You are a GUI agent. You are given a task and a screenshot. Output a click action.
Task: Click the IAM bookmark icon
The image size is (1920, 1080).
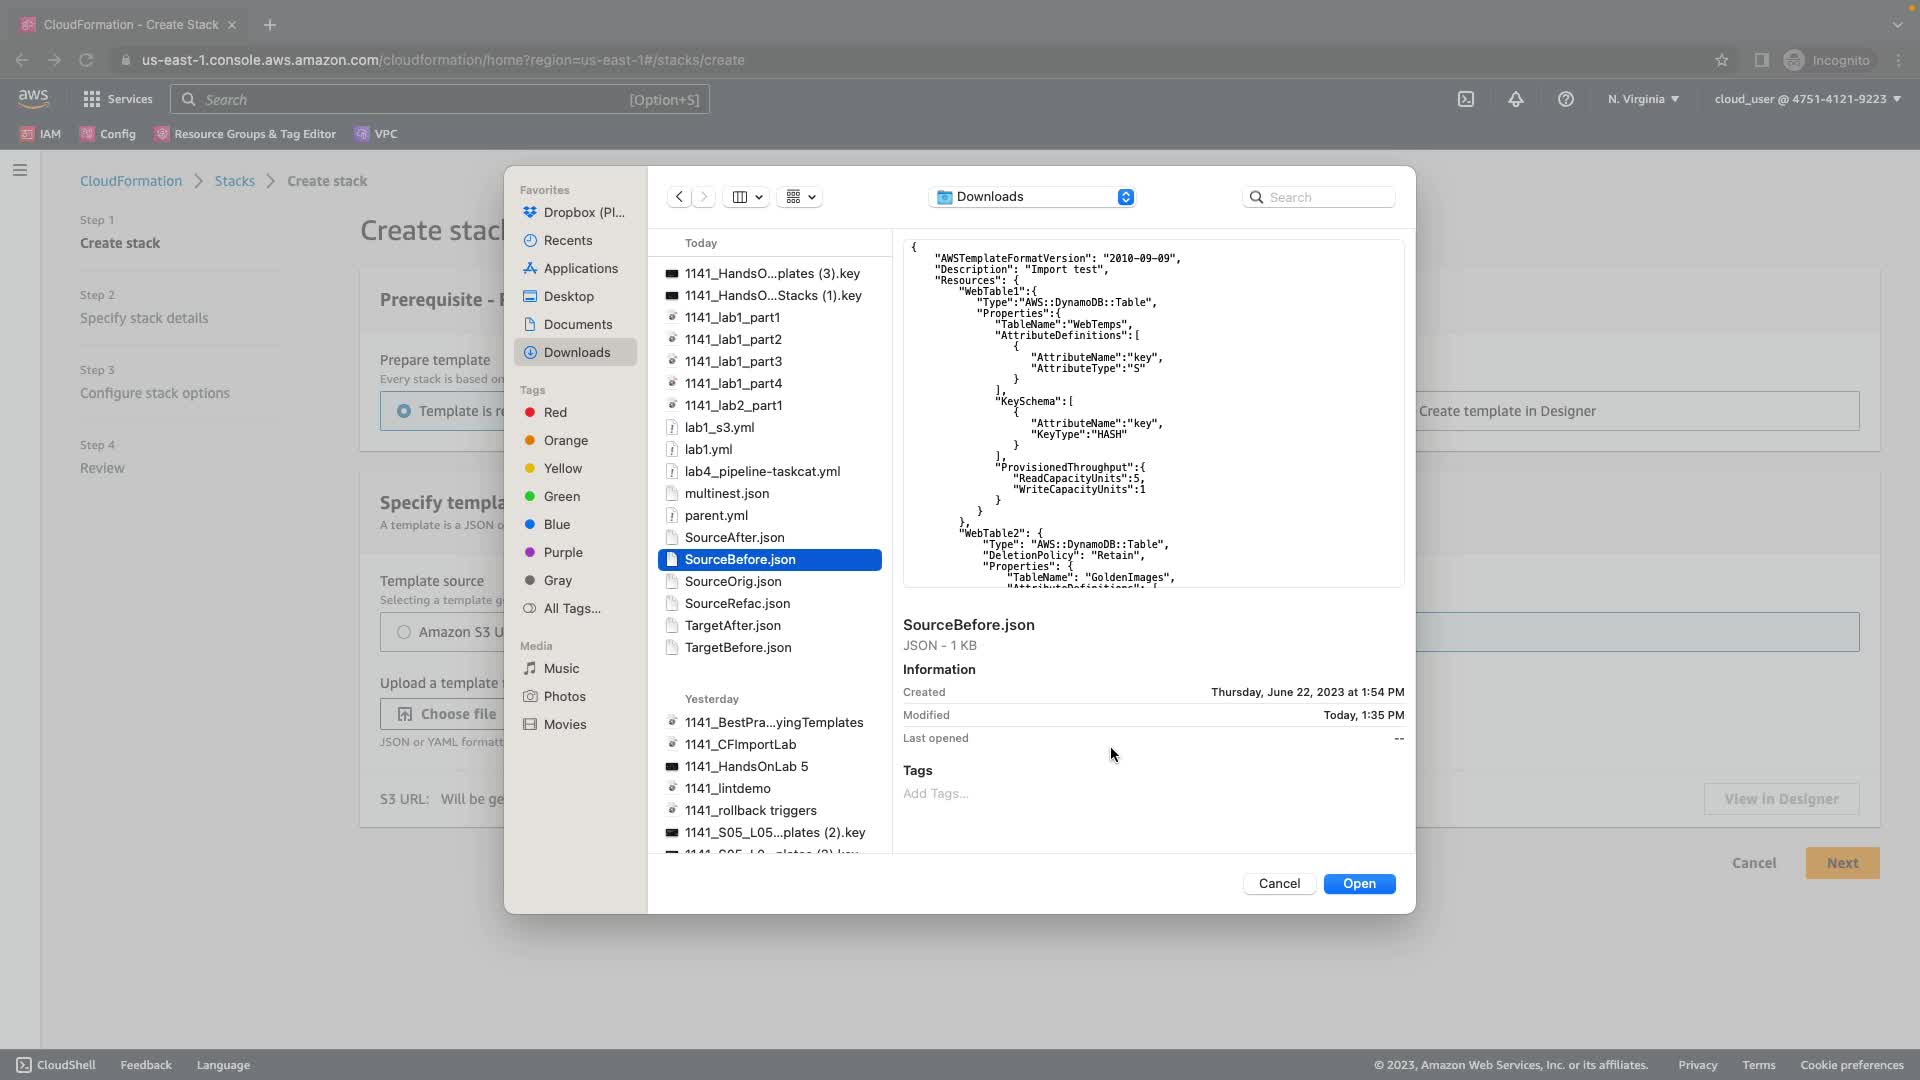(x=28, y=134)
